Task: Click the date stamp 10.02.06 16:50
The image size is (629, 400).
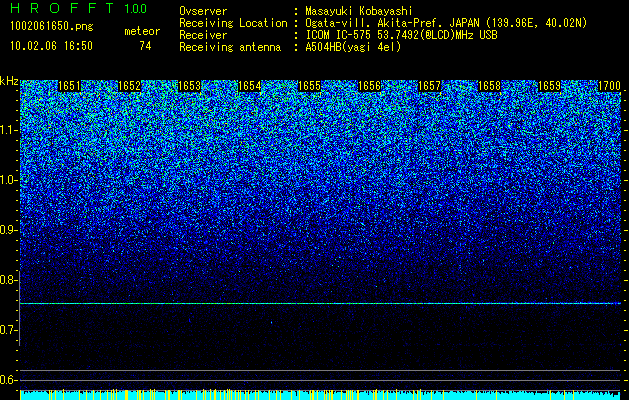Action: pyautogui.click(x=51, y=46)
